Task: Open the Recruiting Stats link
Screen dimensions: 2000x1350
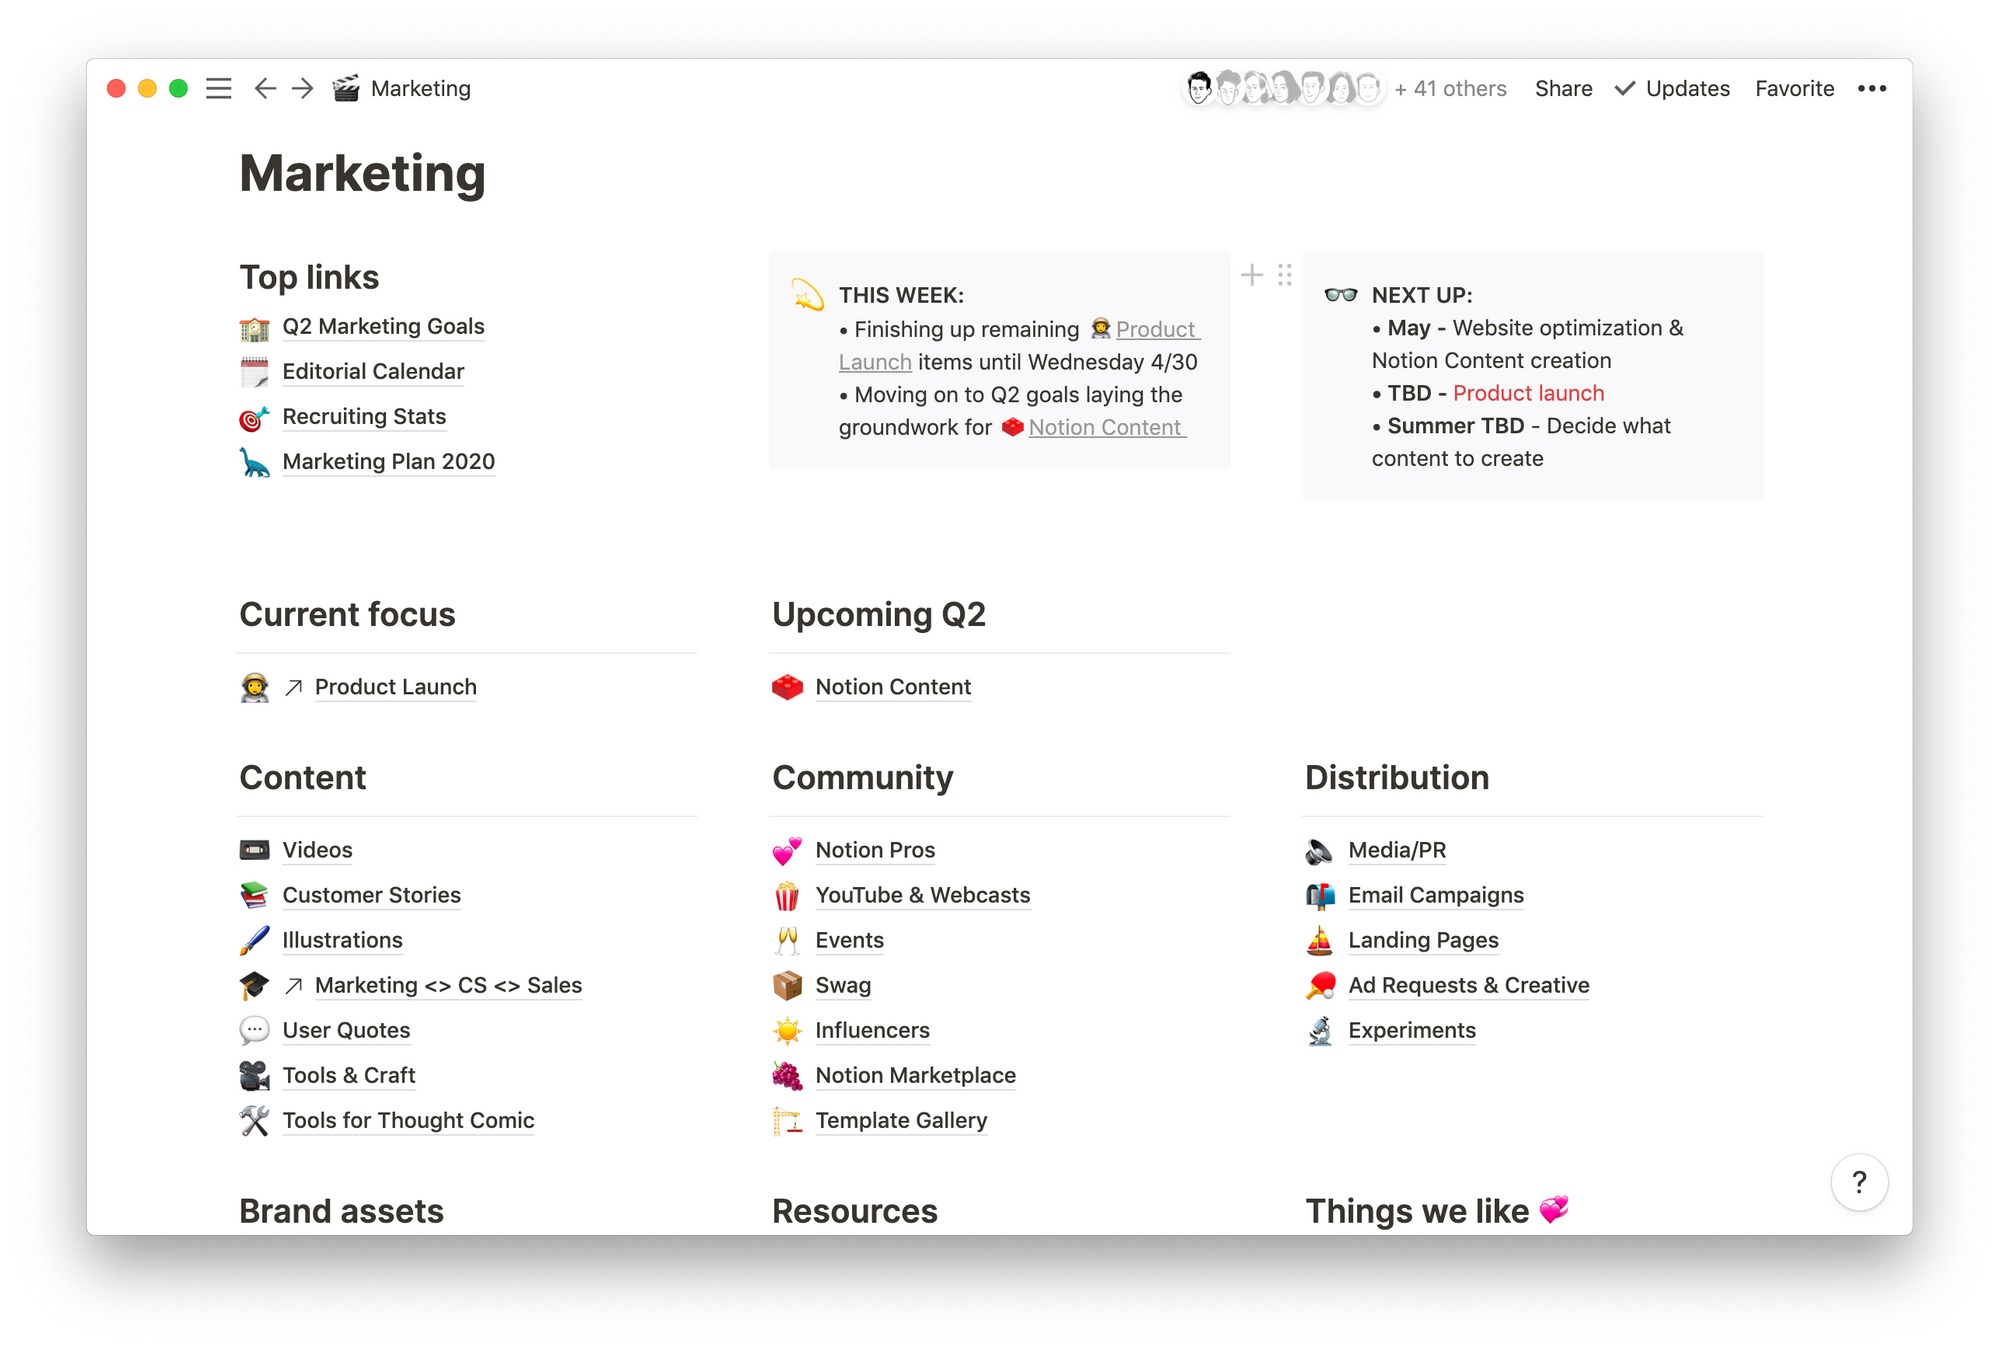Action: (x=364, y=417)
